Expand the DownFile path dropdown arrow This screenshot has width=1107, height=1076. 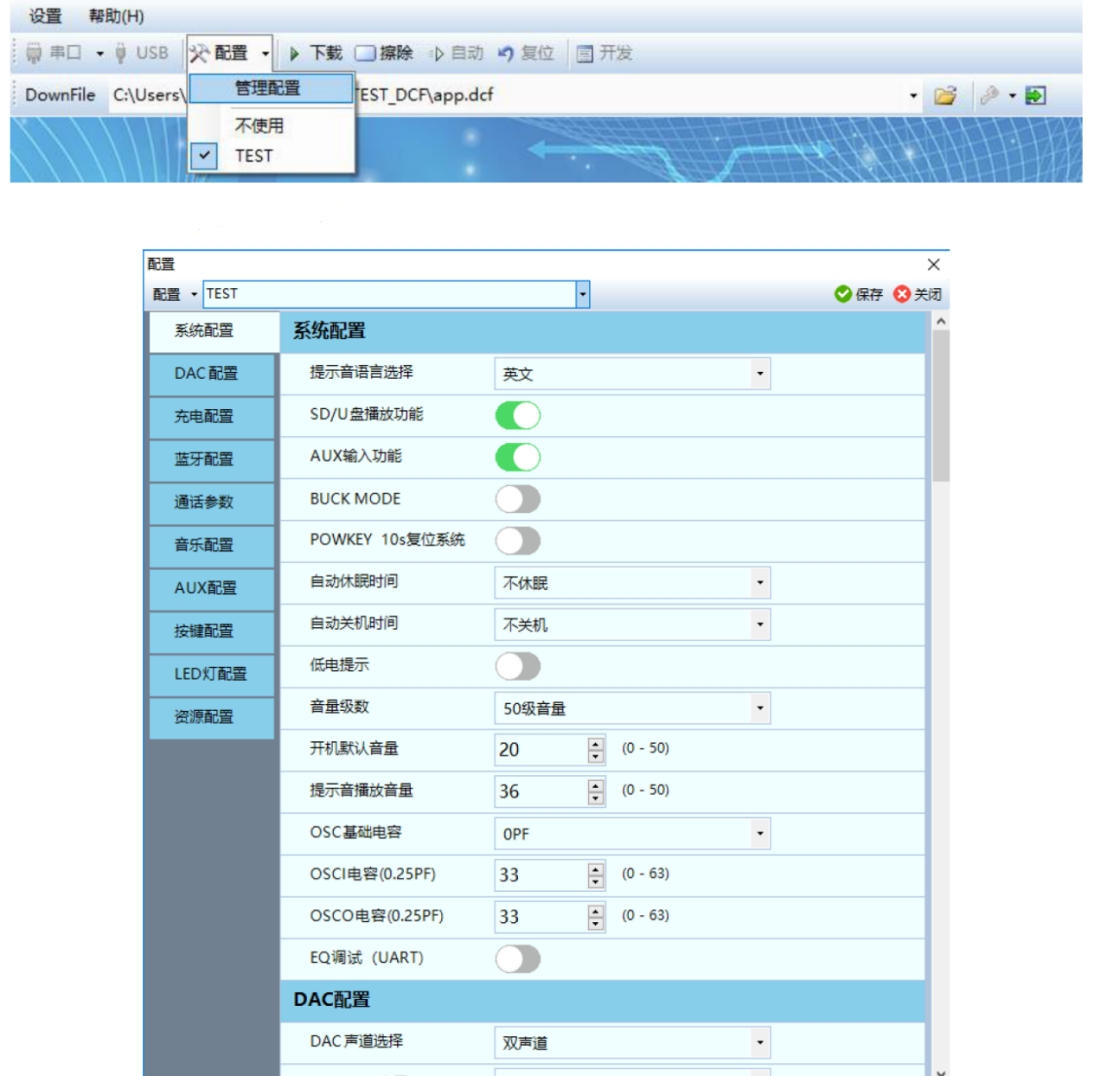click(x=914, y=95)
